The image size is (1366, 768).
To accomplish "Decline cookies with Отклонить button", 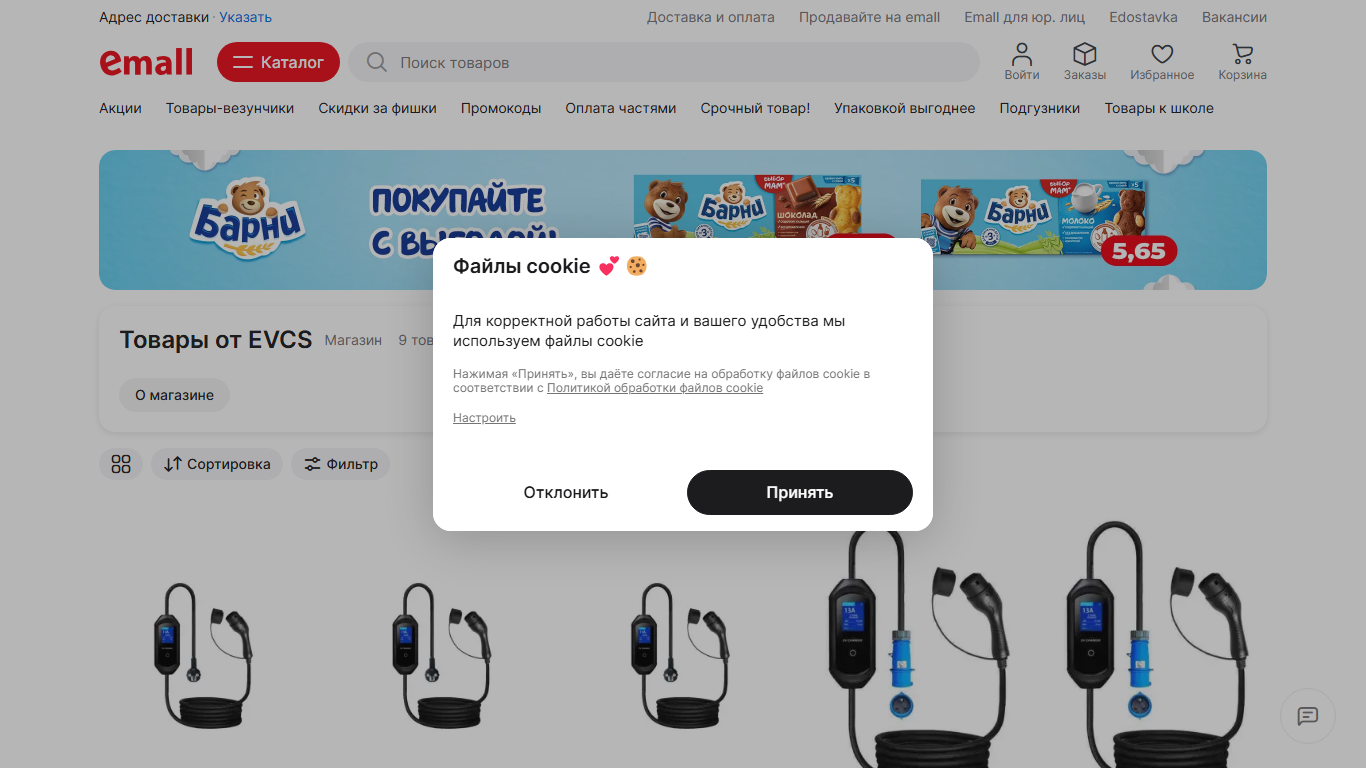I will click(566, 492).
